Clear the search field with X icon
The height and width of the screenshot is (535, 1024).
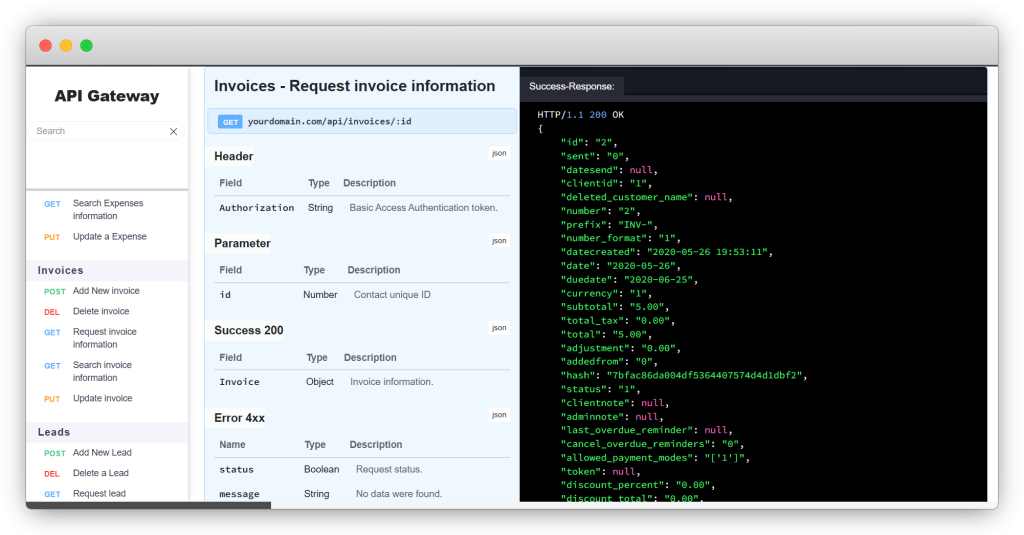tap(173, 131)
